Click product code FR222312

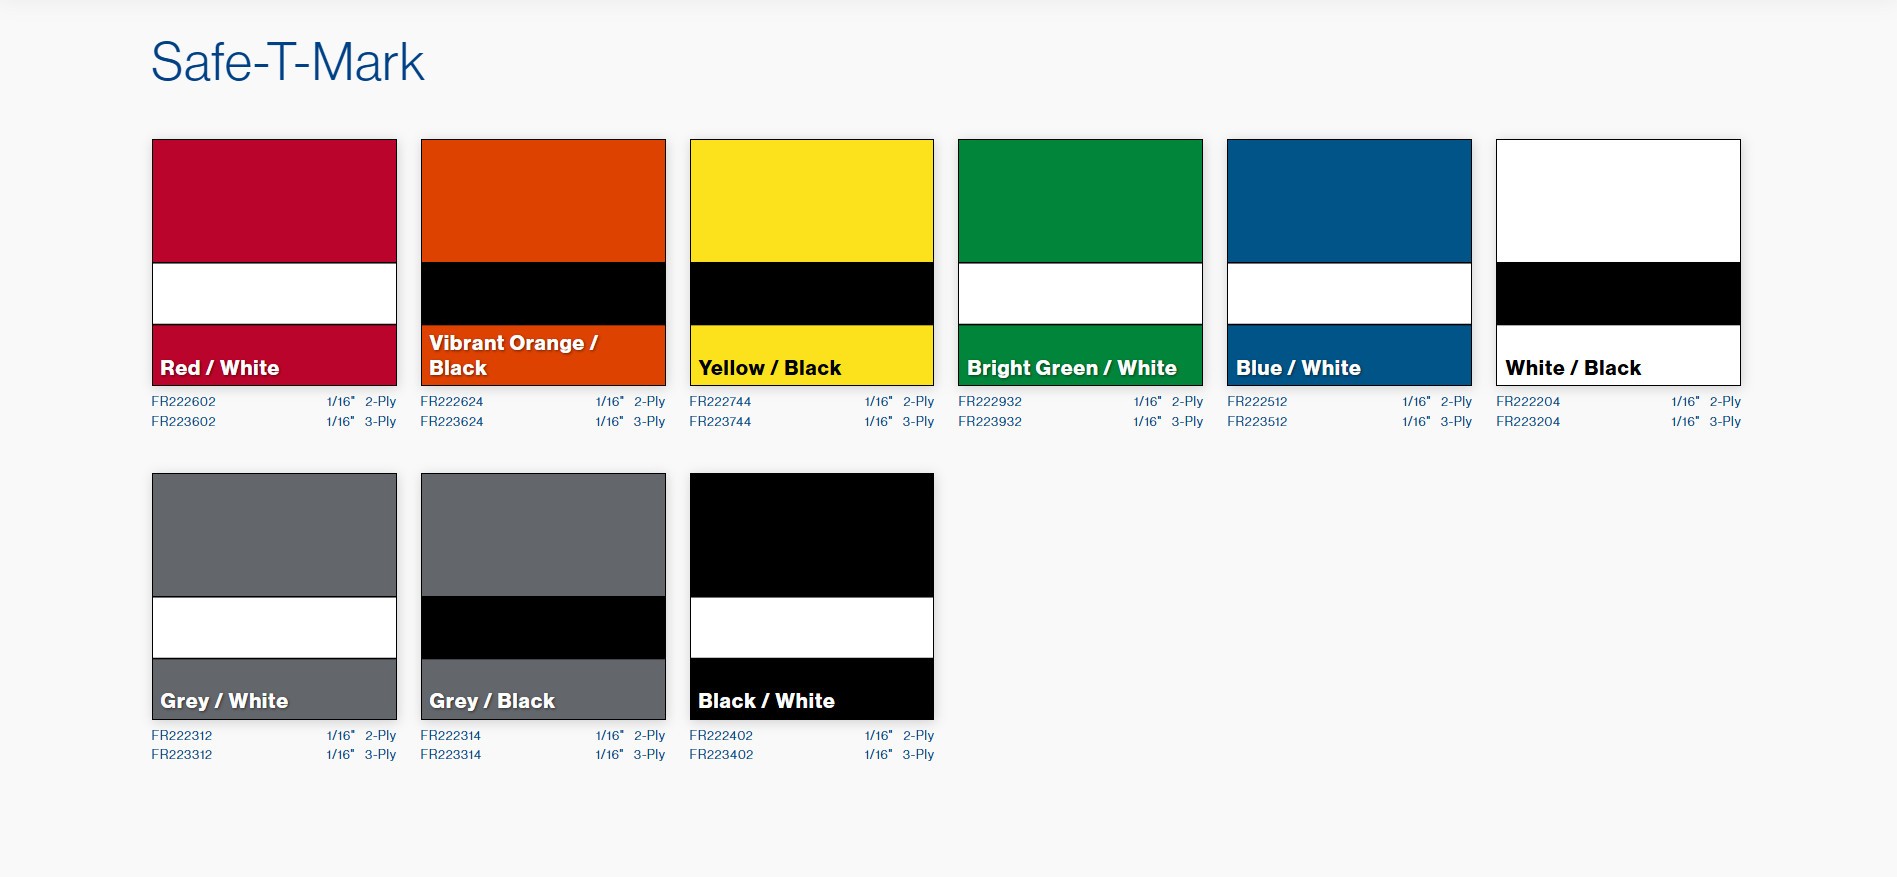click(x=182, y=736)
